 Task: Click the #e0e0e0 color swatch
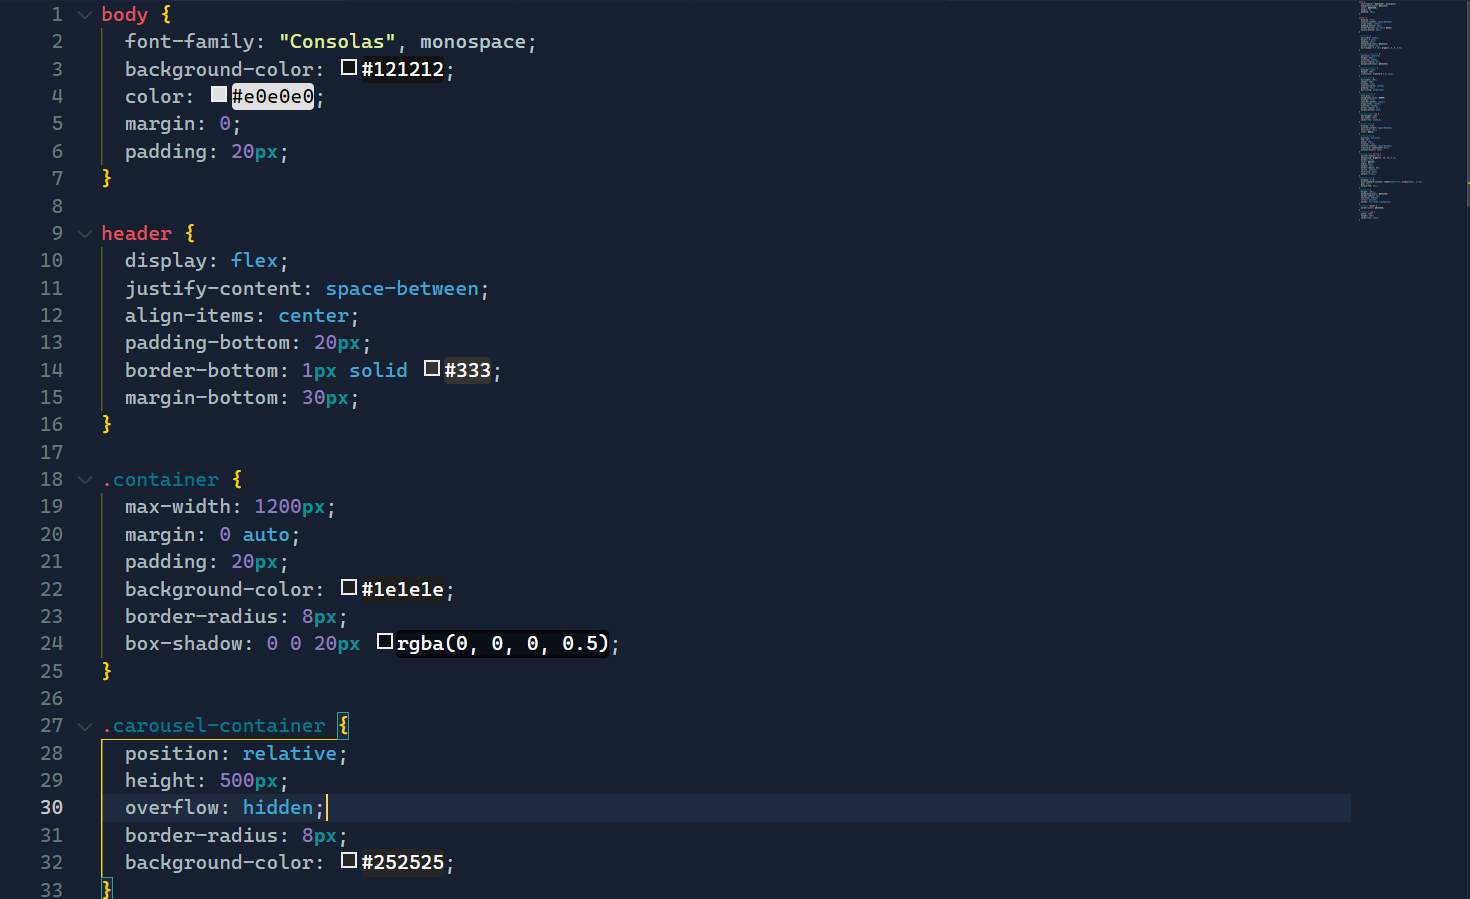(x=218, y=94)
